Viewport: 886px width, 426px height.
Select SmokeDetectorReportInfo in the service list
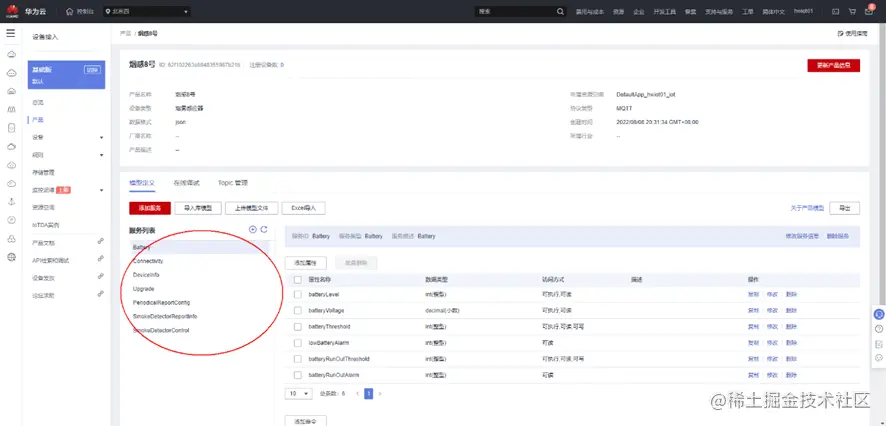[x=164, y=316]
